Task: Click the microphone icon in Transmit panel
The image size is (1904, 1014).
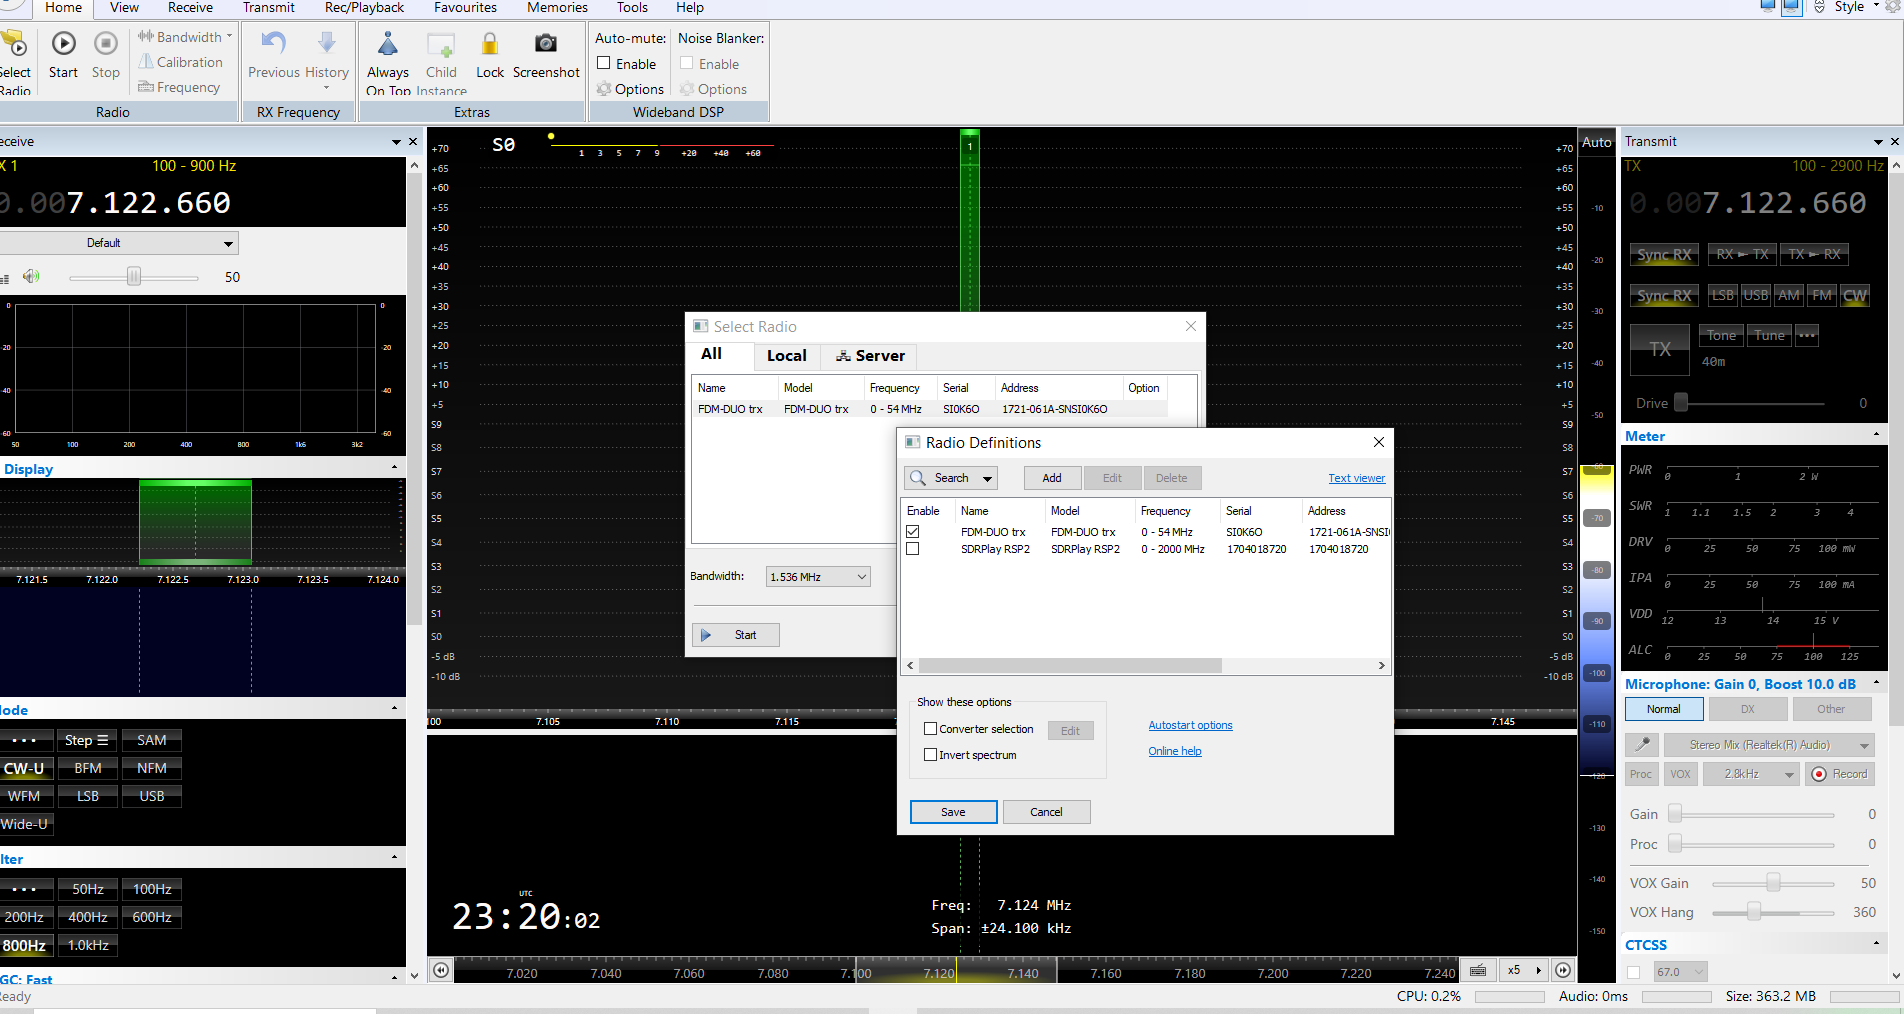Action: point(1642,745)
